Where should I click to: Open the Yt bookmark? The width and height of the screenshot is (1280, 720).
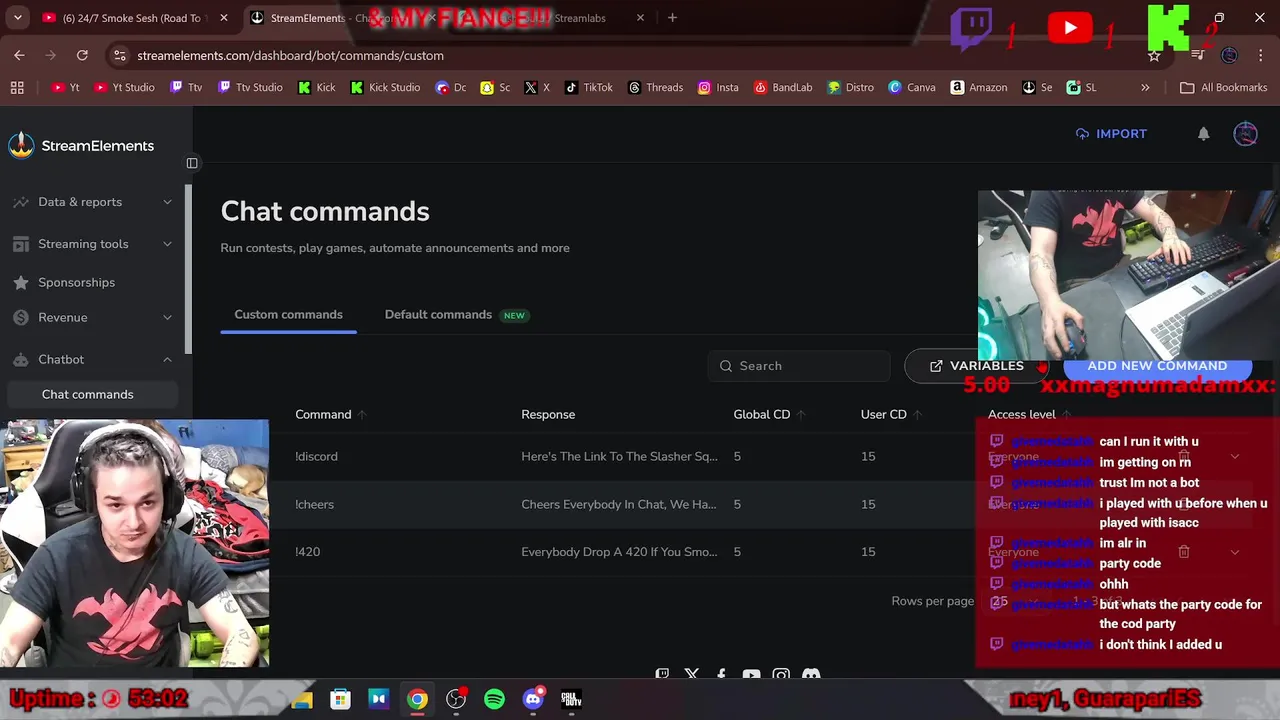(x=65, y=87)
